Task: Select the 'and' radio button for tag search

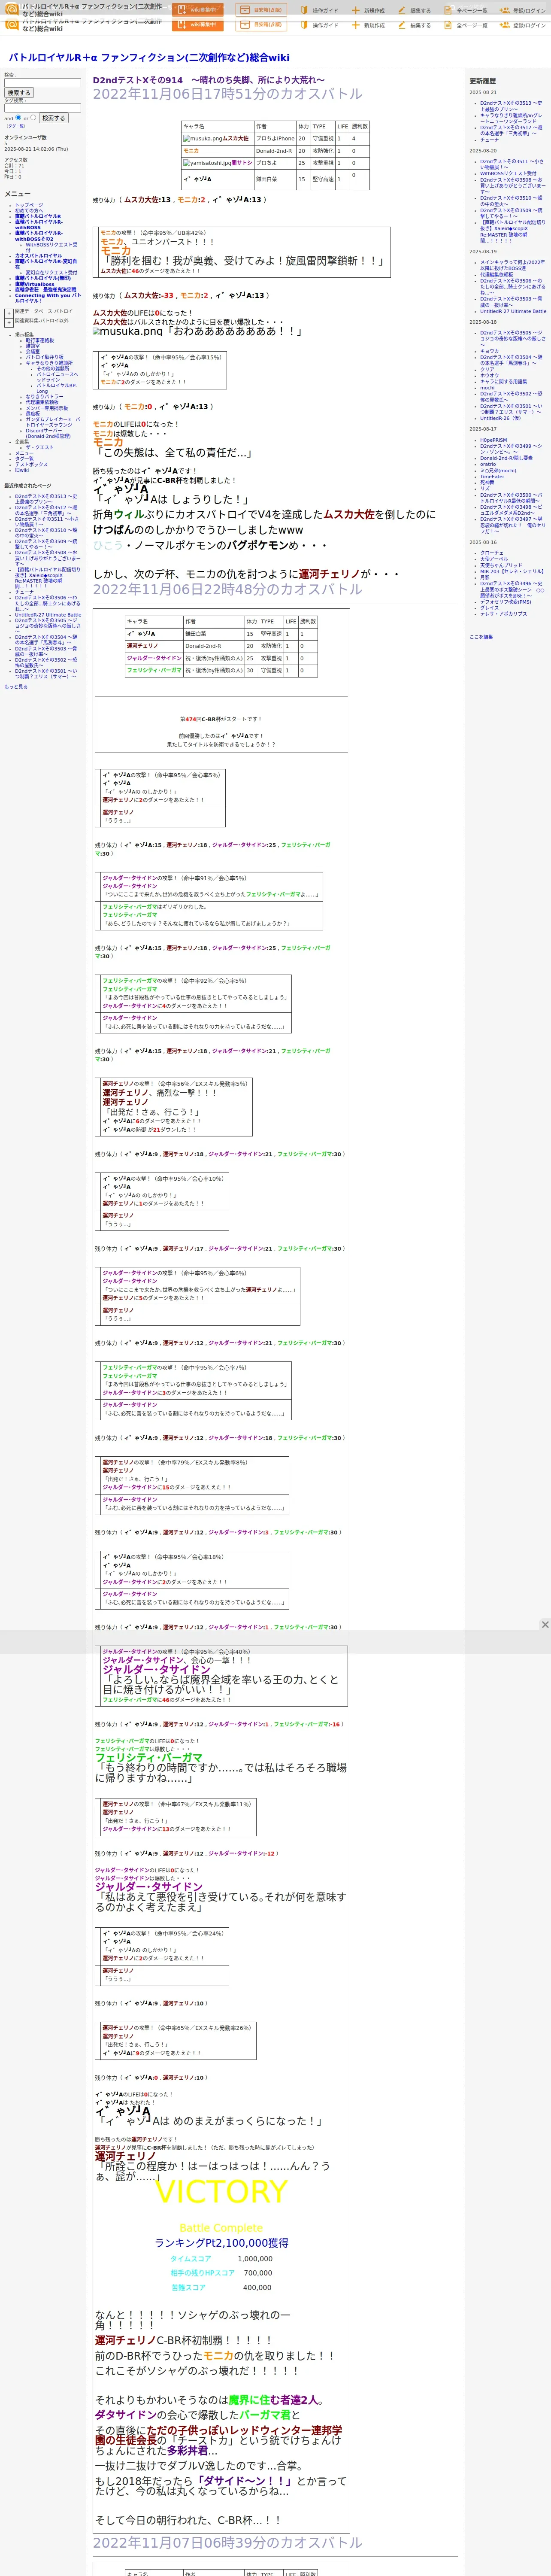Action: click(x=18, y=117)
